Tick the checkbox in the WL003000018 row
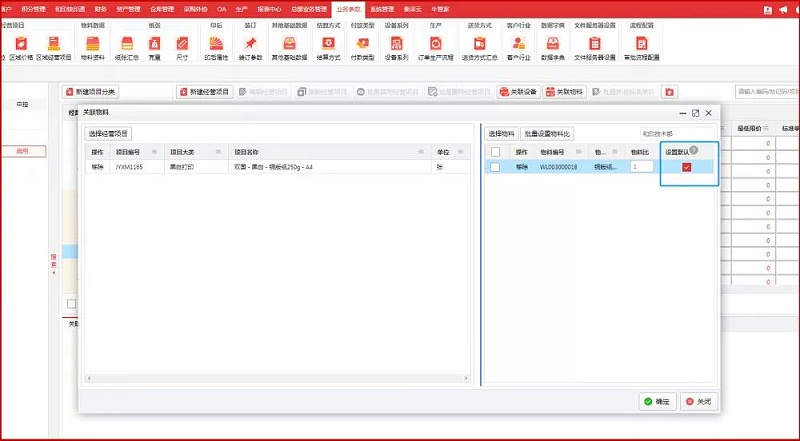Image resolution: width=800 pixels, height=441 pixels. [x=495, y=167]
